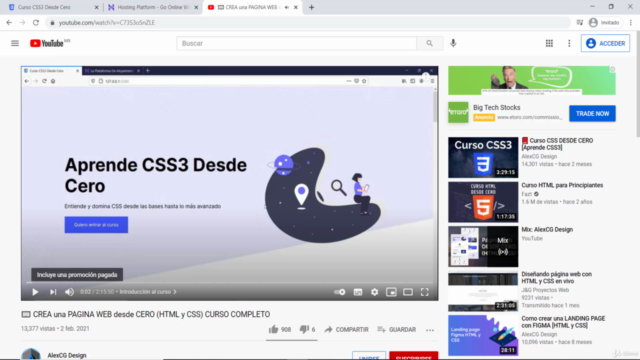Mute the audio on YouTube tab
This screenshot has height=360, width=640.
(x=287, y=7)
